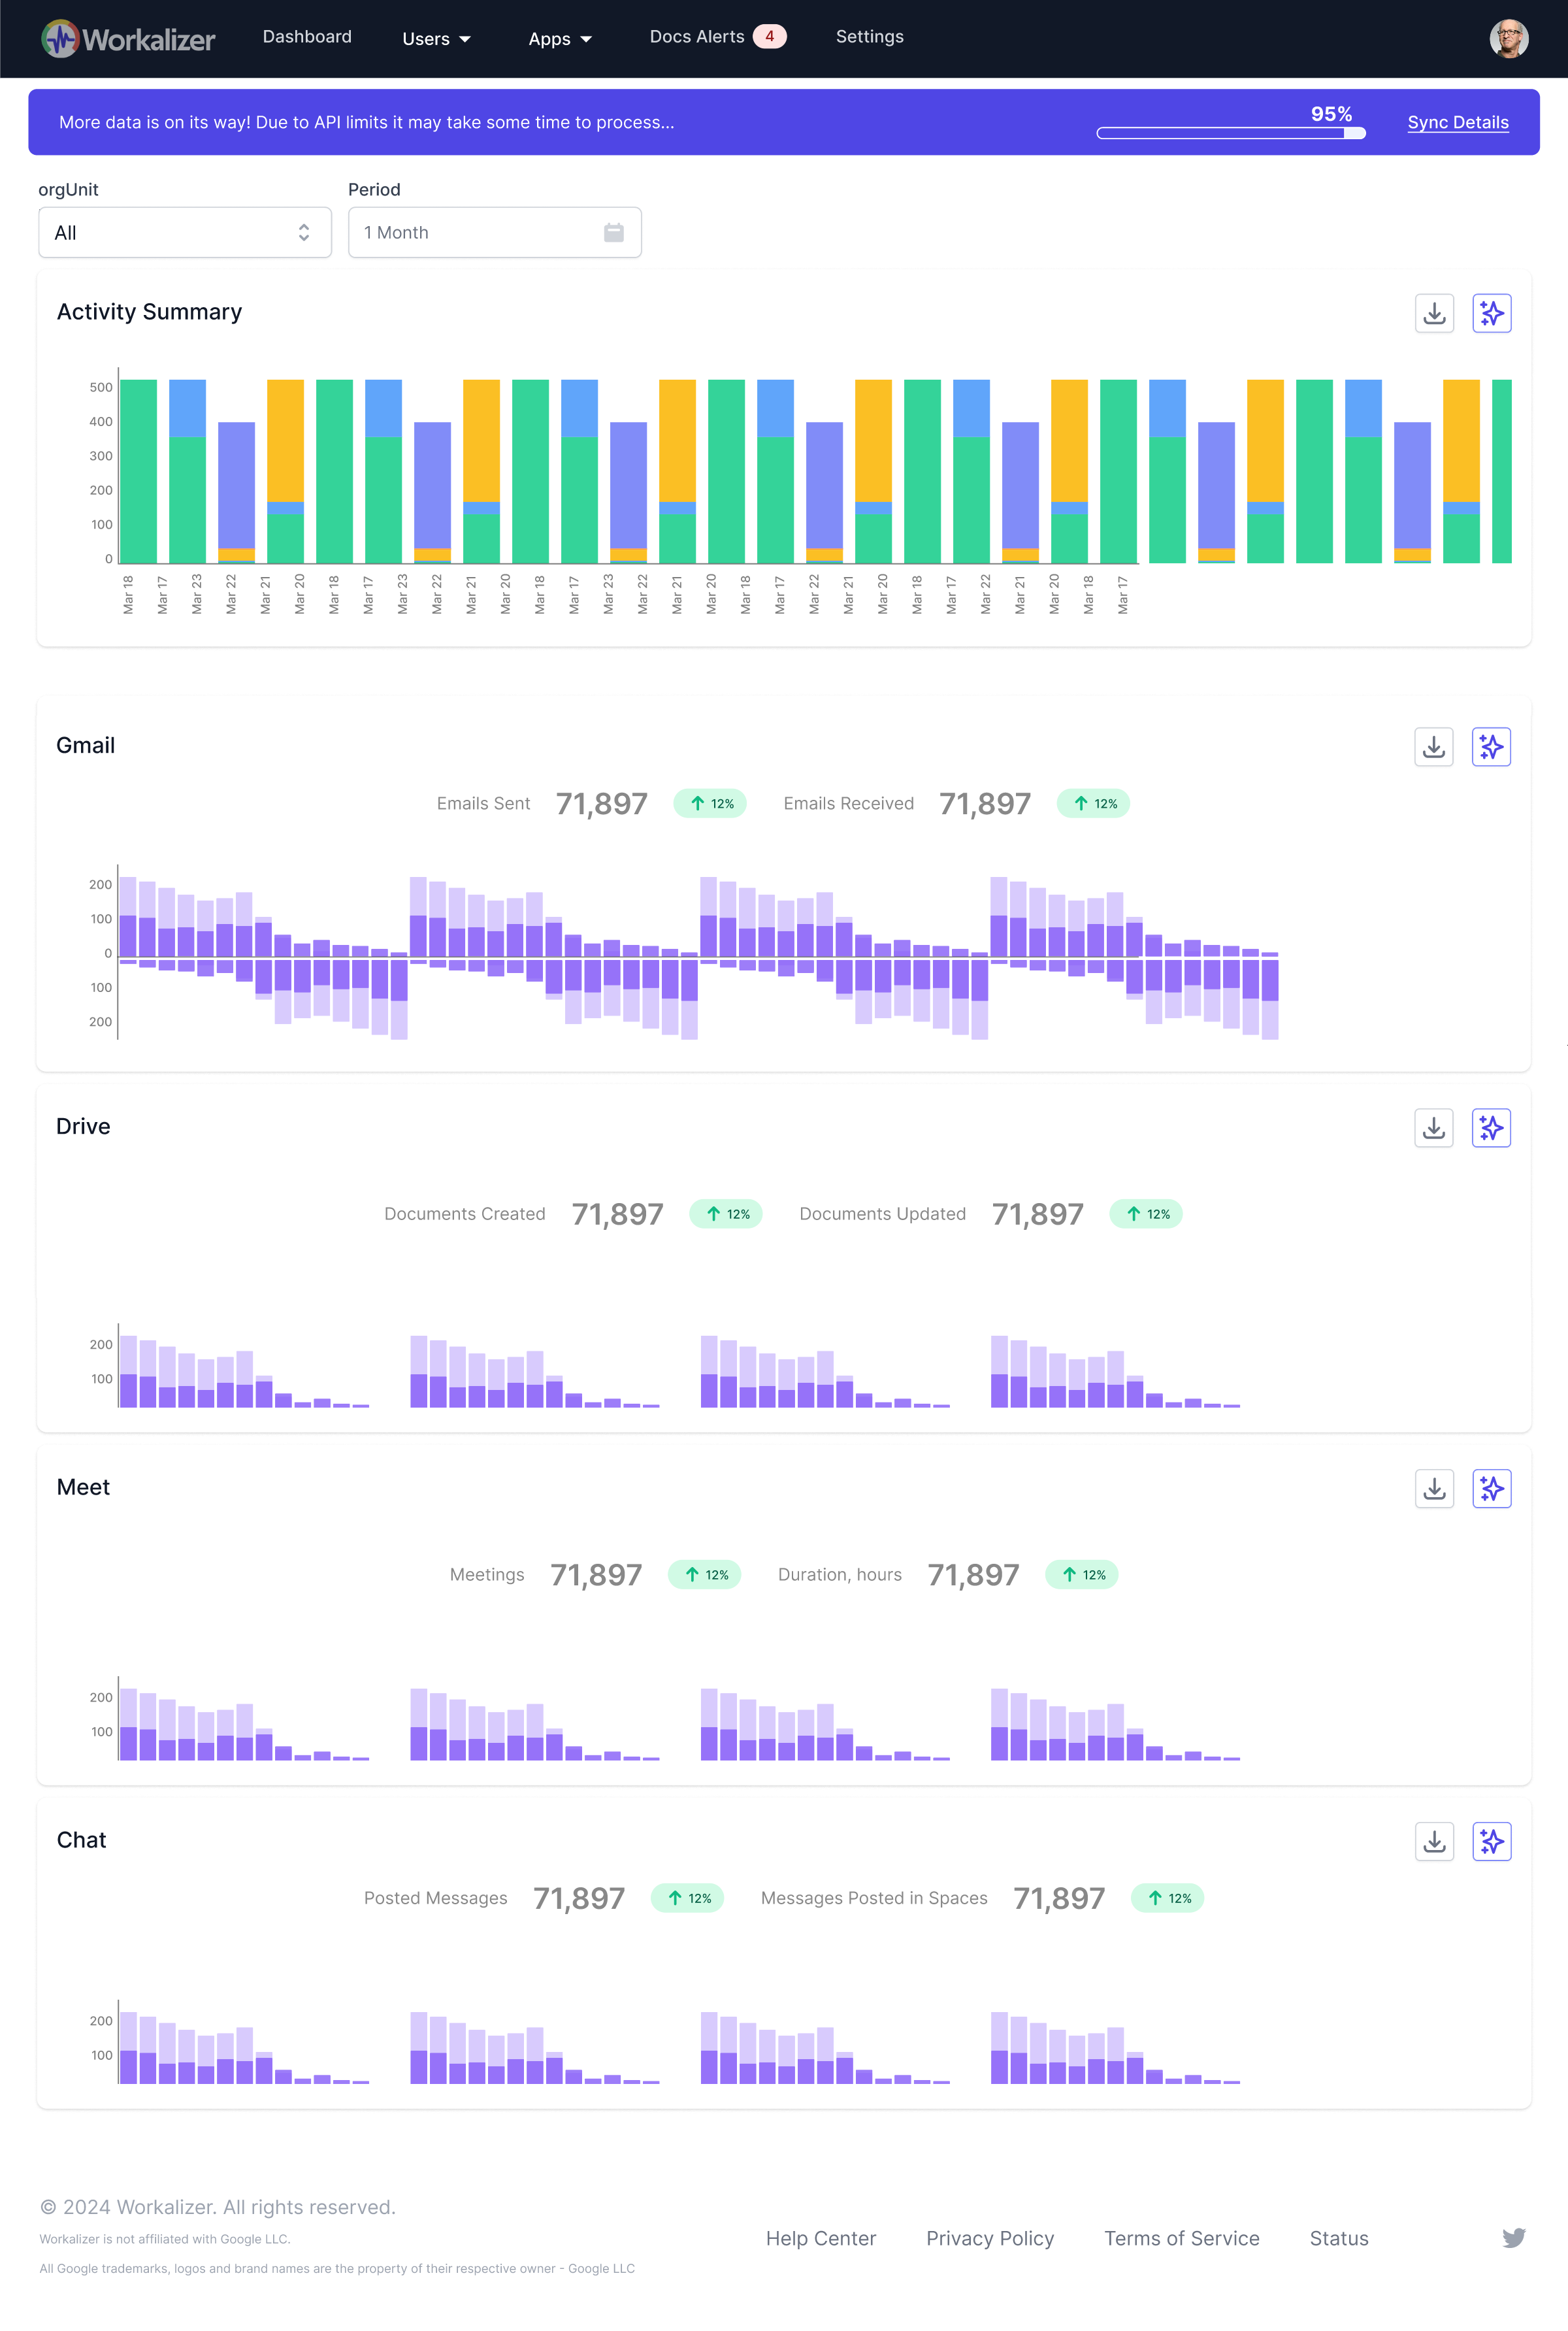
Task: Open the Help Center
Action: (822, 2239)
